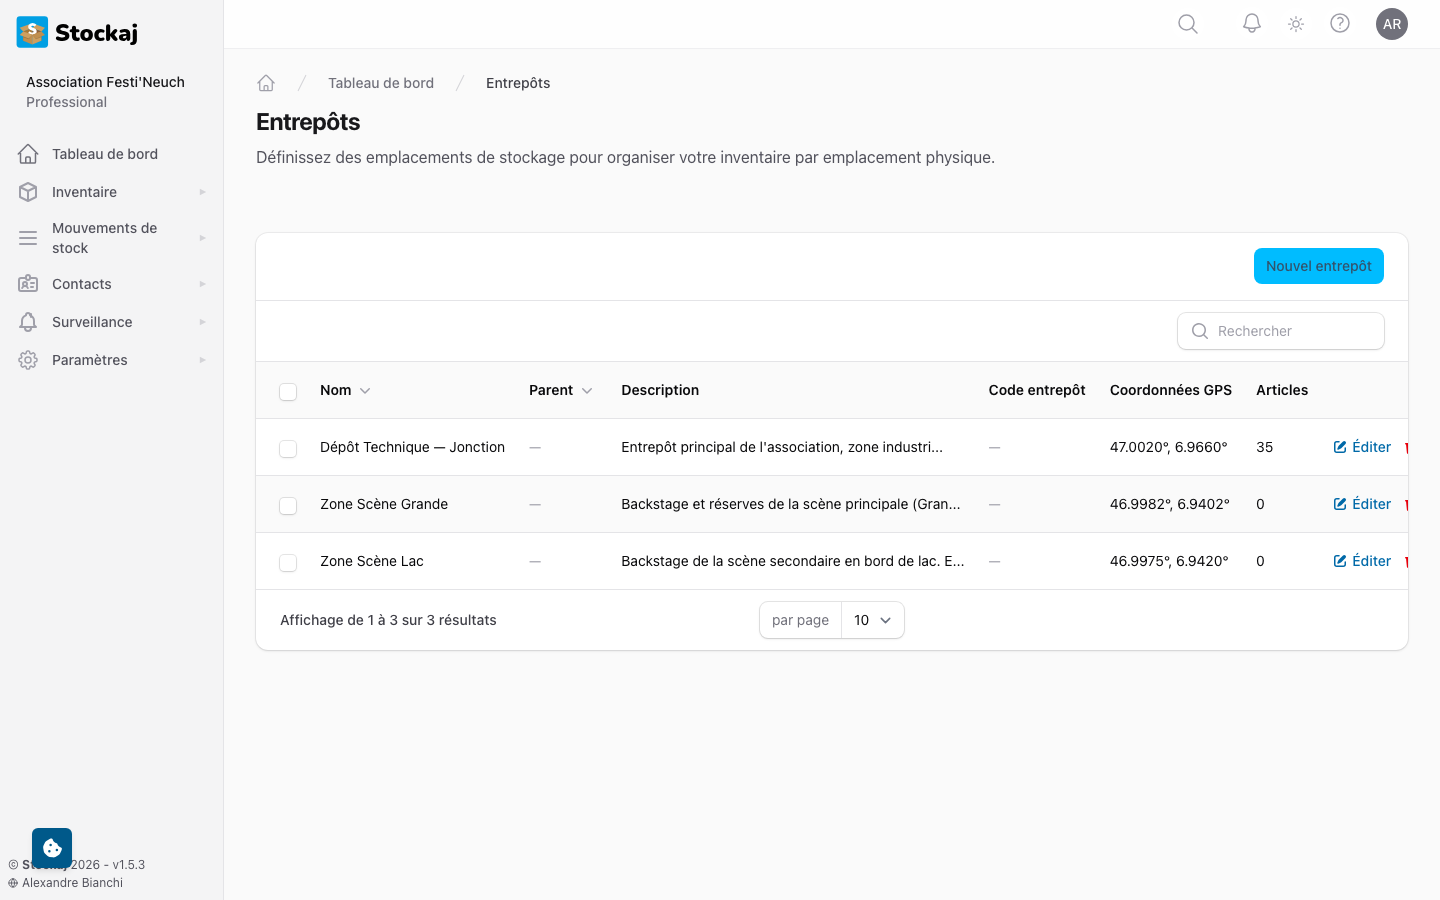Open the per page 10 dropdown
This screenshot has width=1440, height=900.
[872, 620]
